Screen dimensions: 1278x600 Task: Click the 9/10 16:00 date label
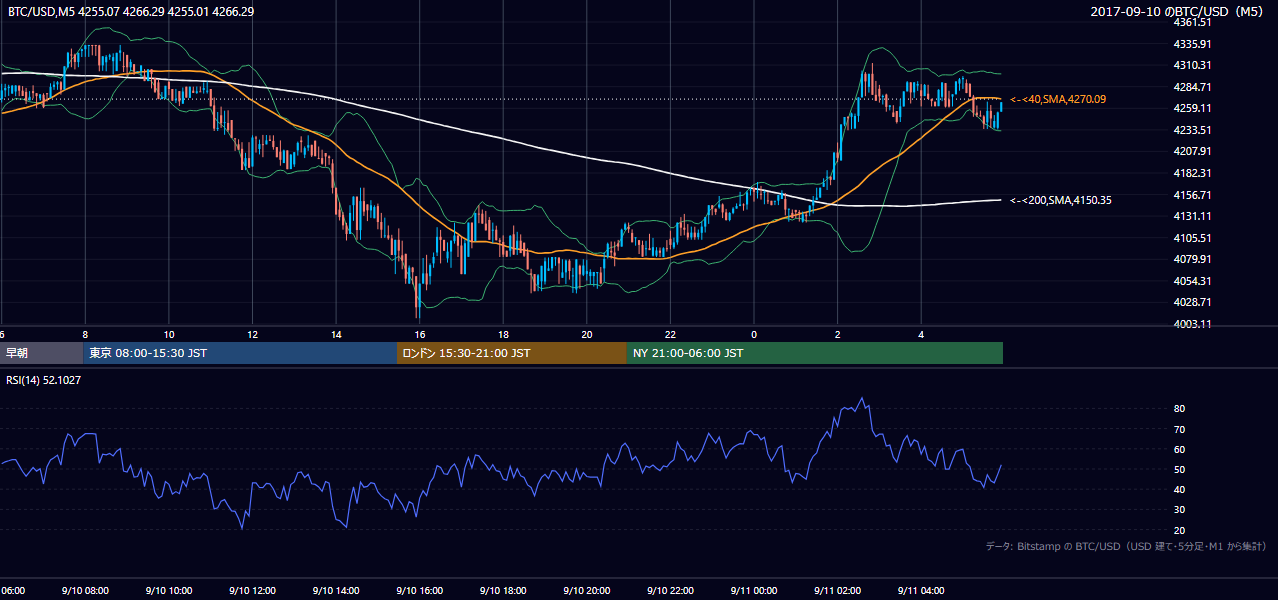click(418, 591)
